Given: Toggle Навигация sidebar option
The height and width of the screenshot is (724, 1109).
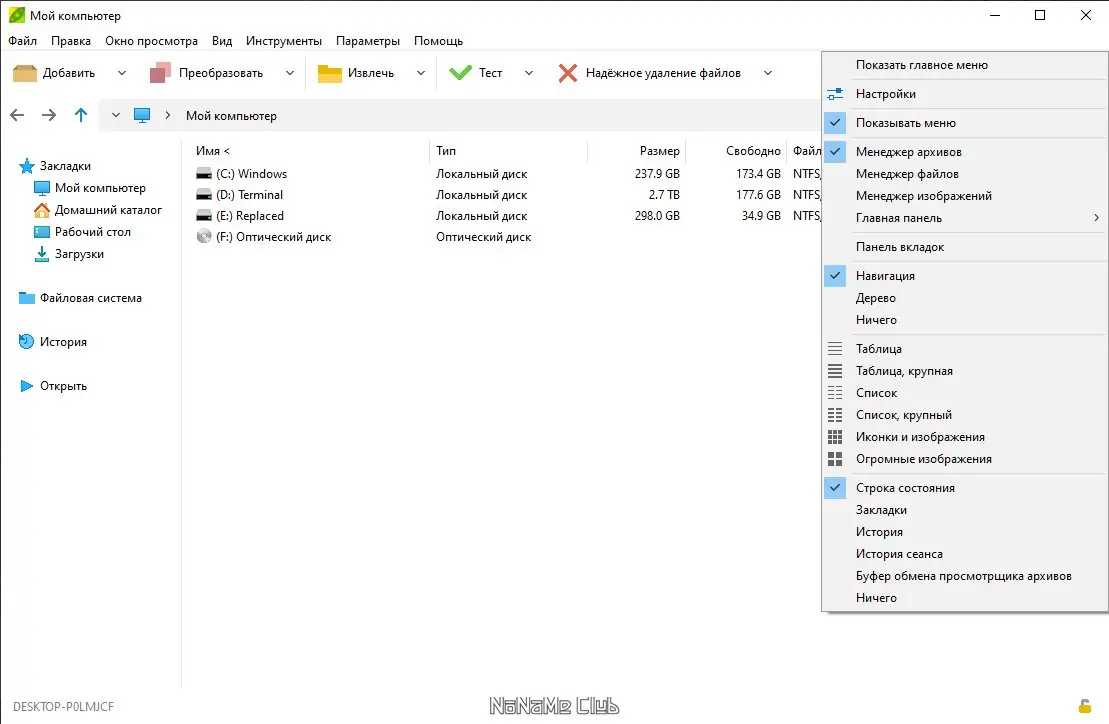Looking at the screenshot, I should pos(965,276).
